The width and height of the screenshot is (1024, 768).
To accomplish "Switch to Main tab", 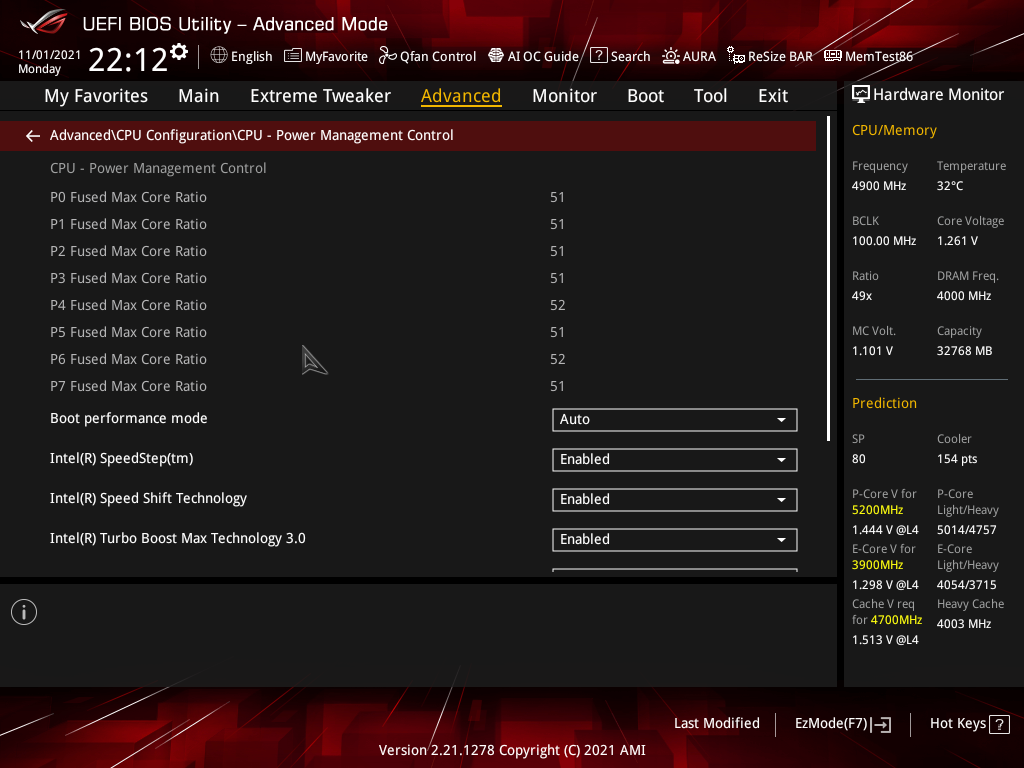I will pos(199,96).
